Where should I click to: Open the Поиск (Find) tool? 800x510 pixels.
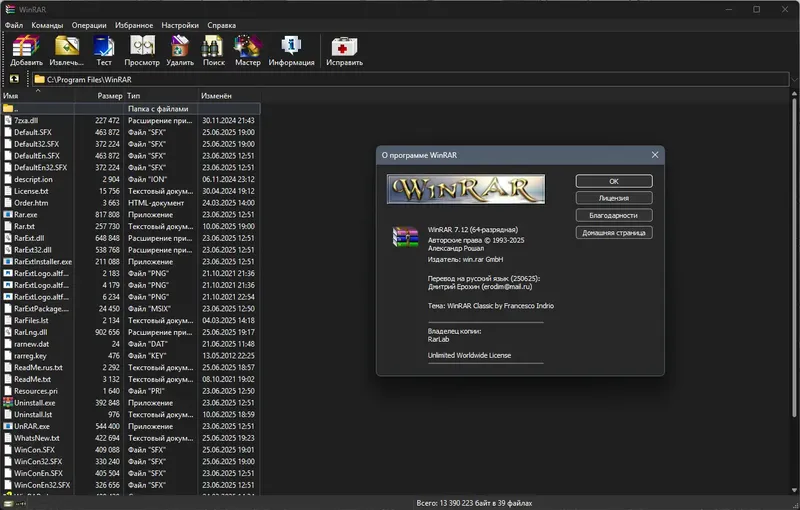(x=213, y=50)
